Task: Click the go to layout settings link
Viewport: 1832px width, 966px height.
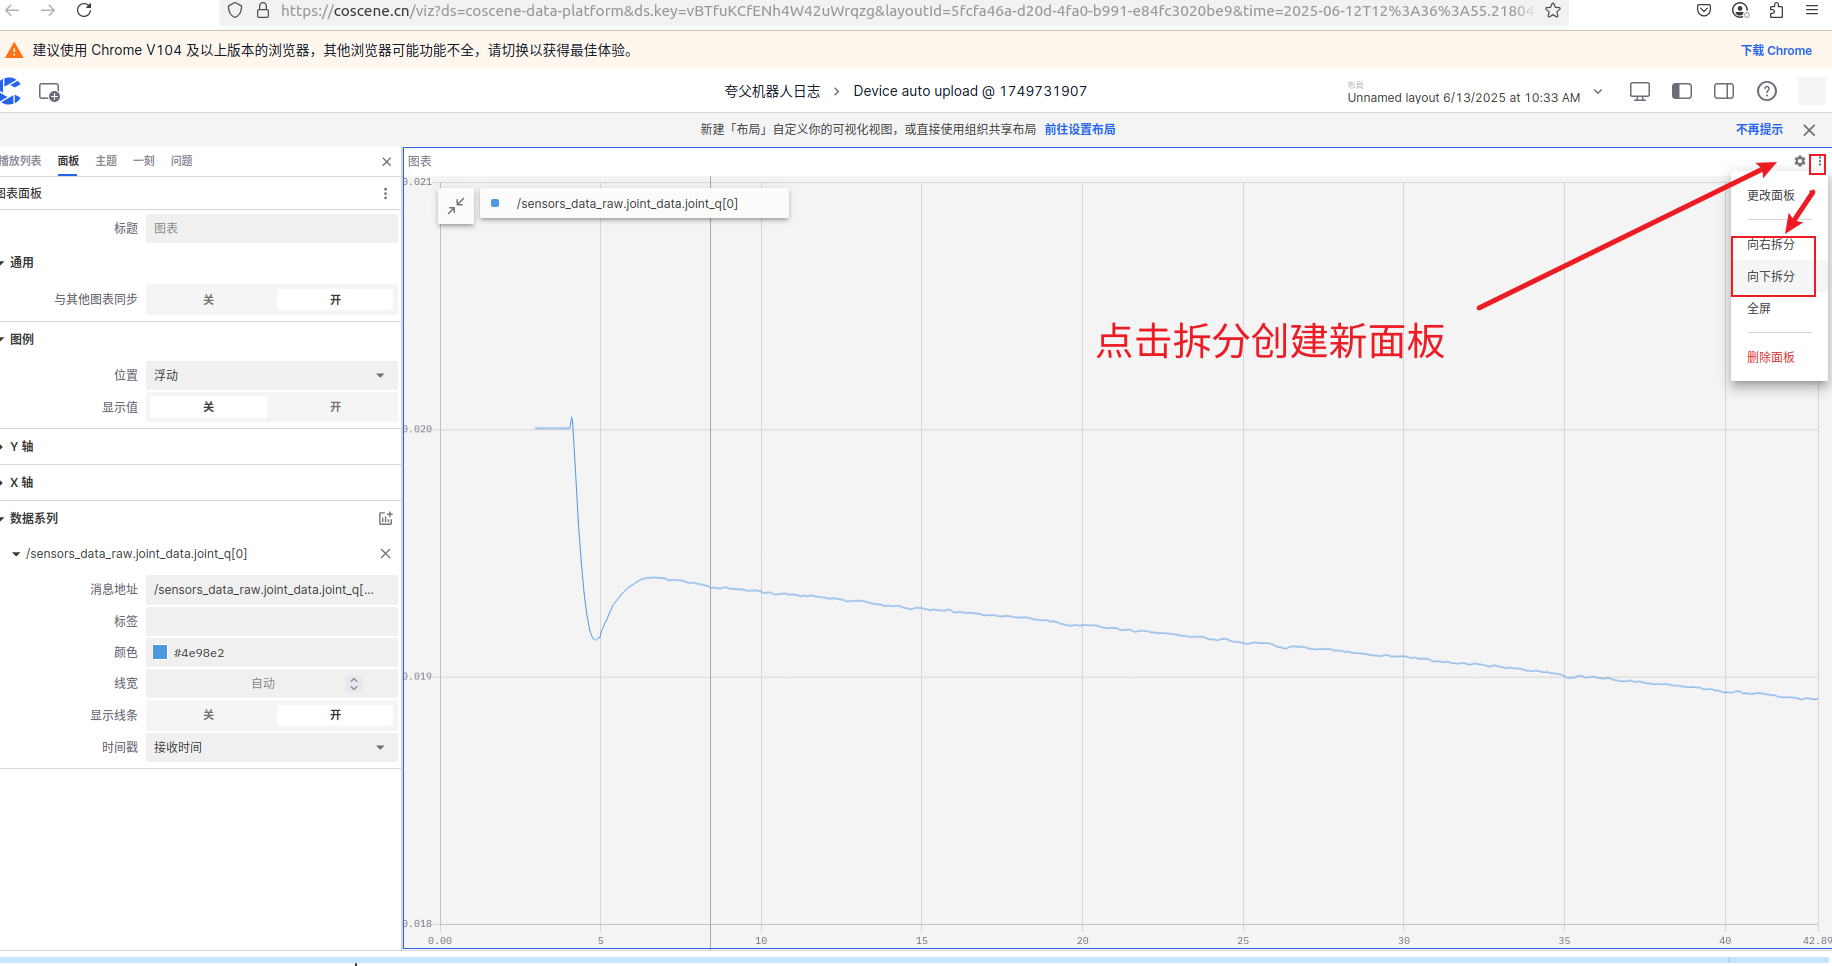Action: [x=1080, y=130]
